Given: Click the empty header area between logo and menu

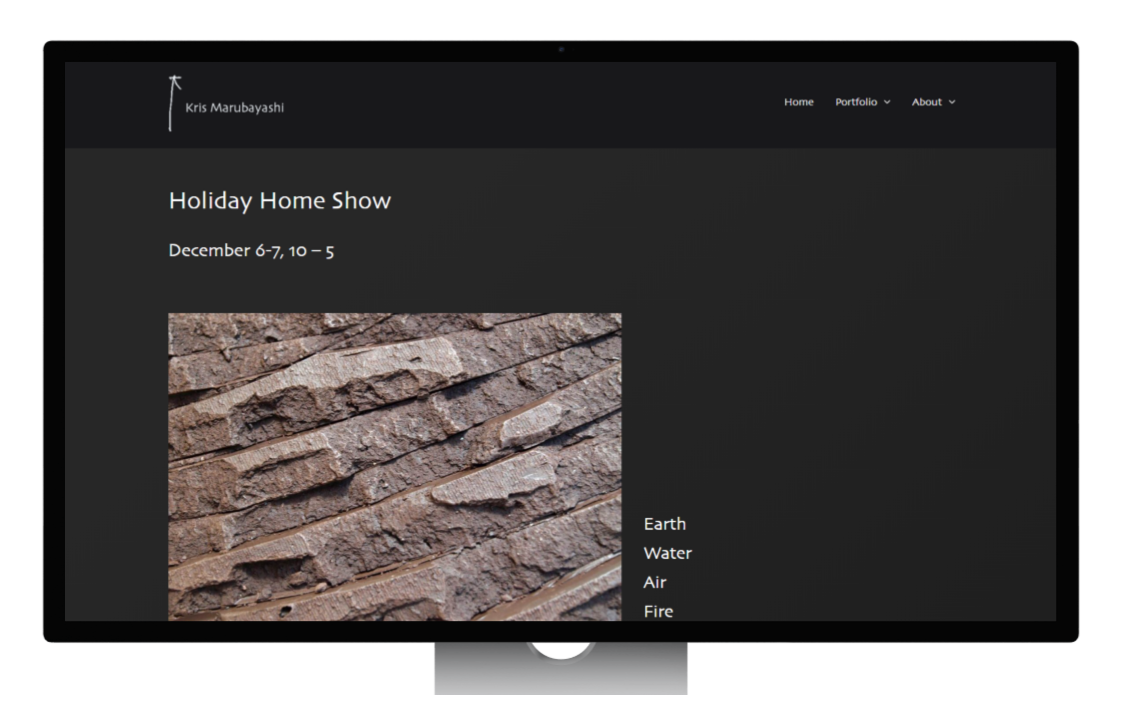Looking at the screenshot, I should (x=530, y=104).
